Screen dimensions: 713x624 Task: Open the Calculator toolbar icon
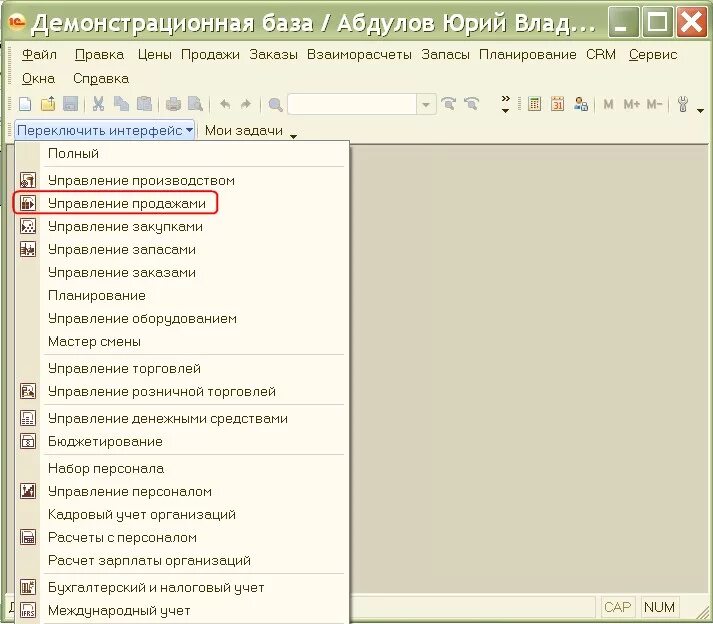[534, 105]
